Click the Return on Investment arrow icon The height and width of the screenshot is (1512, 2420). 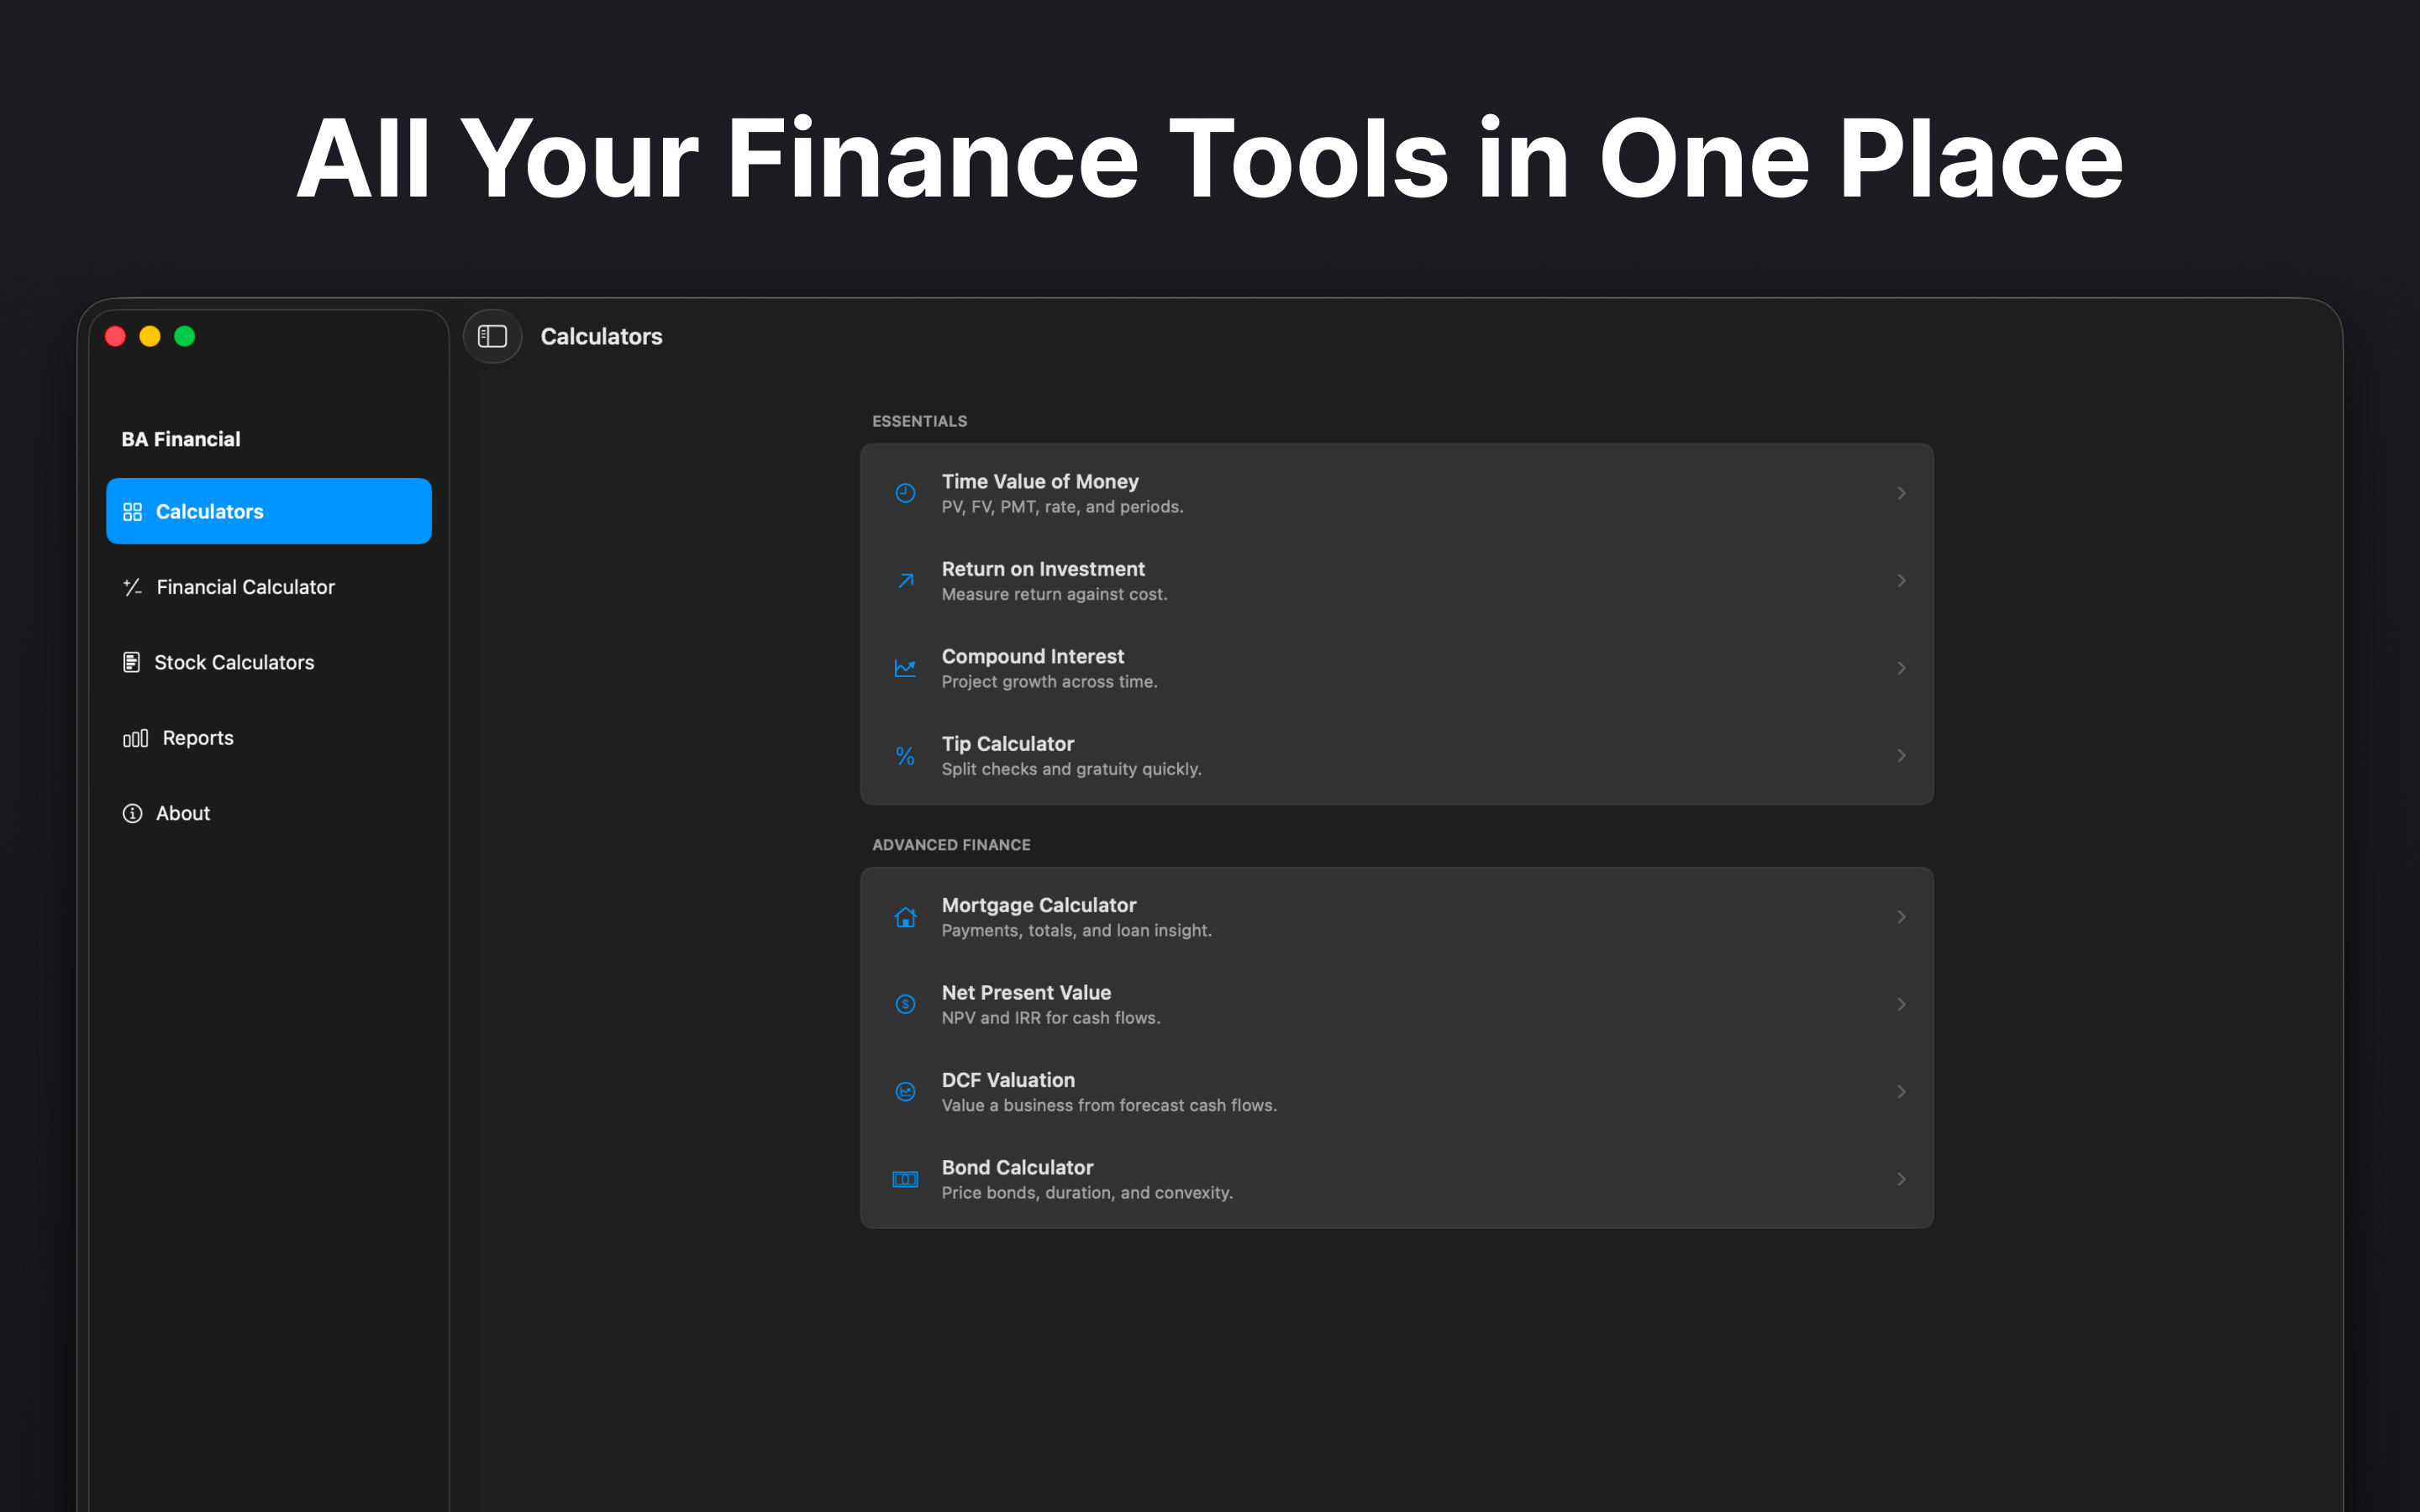(905, 581)
